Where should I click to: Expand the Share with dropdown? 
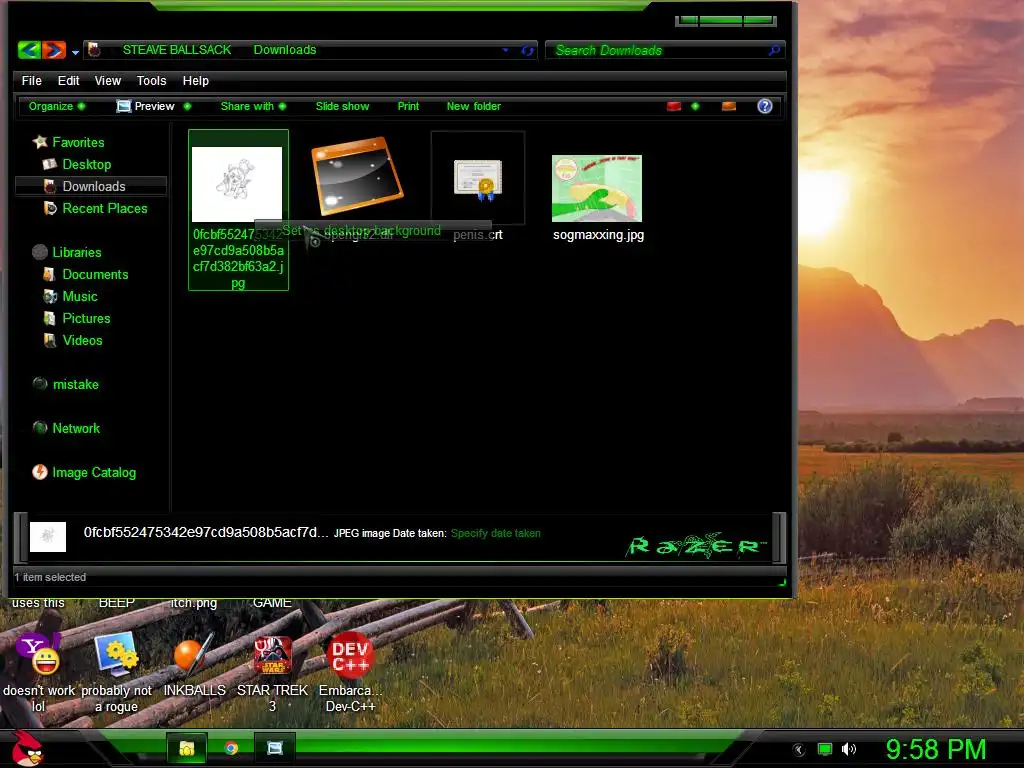coord(253,106)
